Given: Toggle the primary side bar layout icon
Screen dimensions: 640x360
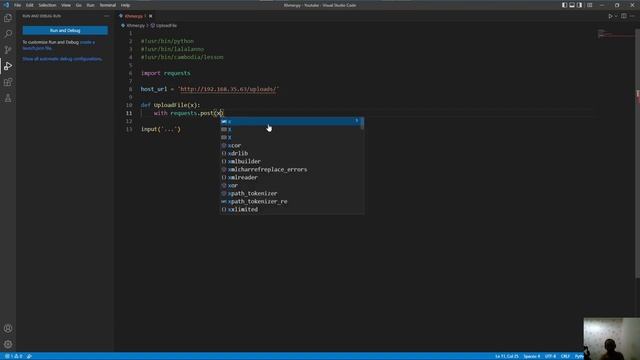Looking at the screenshot, I should click(564, 5).
